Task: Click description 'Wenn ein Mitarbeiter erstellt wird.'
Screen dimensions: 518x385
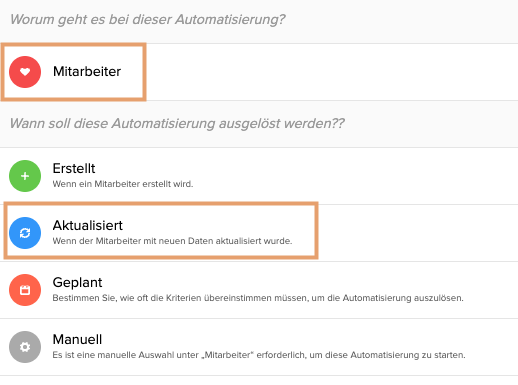Action: coord(123,184)
